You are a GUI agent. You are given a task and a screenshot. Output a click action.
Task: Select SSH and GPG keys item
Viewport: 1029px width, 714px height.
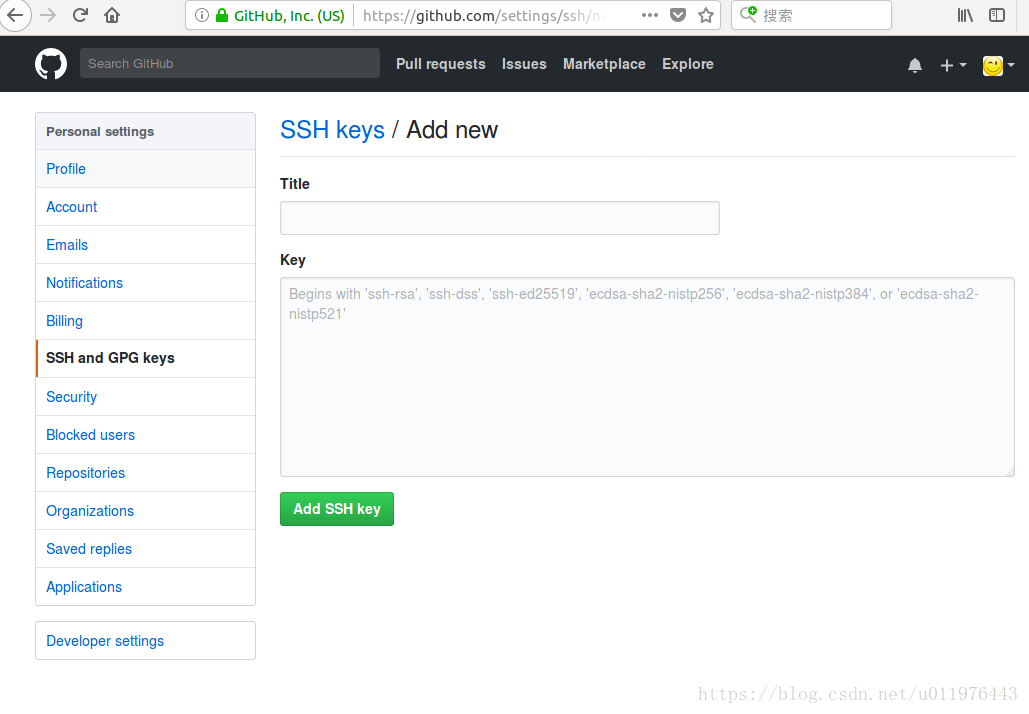(x=145, y=359)
